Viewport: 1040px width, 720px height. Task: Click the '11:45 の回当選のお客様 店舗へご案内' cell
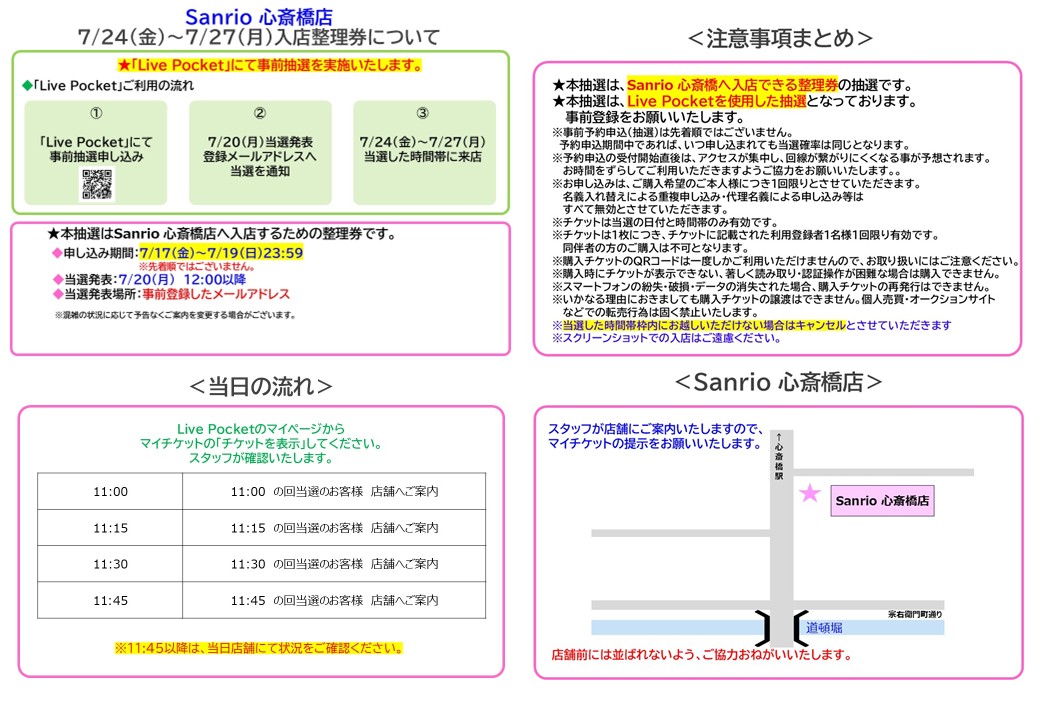click(334, 601)
